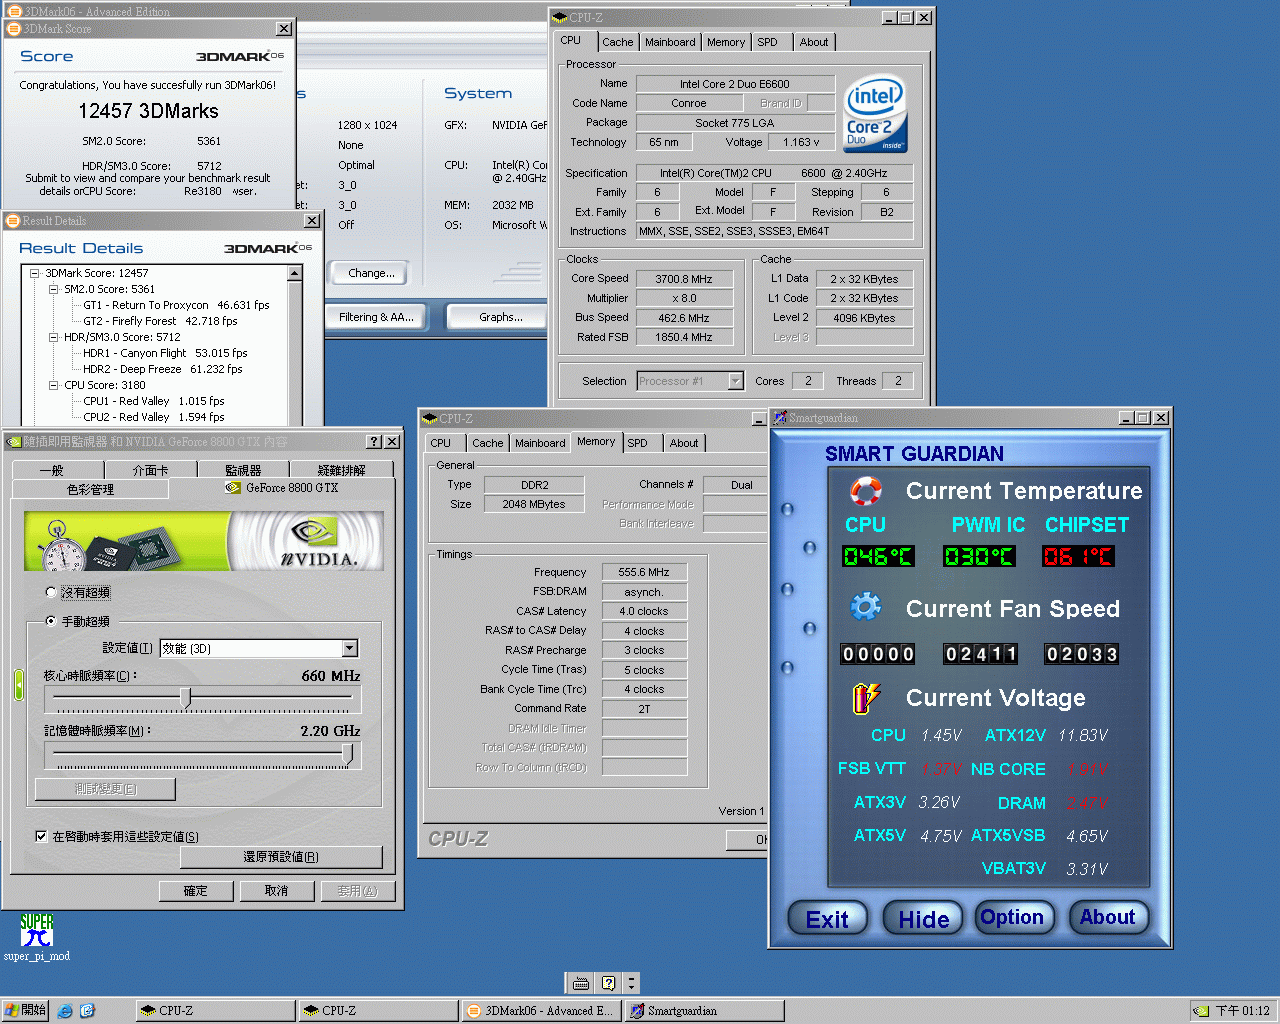The width and height of the screenshot is (1280, 1024).
Task: Click the Result Details window title icon
Action: [13, 221]
